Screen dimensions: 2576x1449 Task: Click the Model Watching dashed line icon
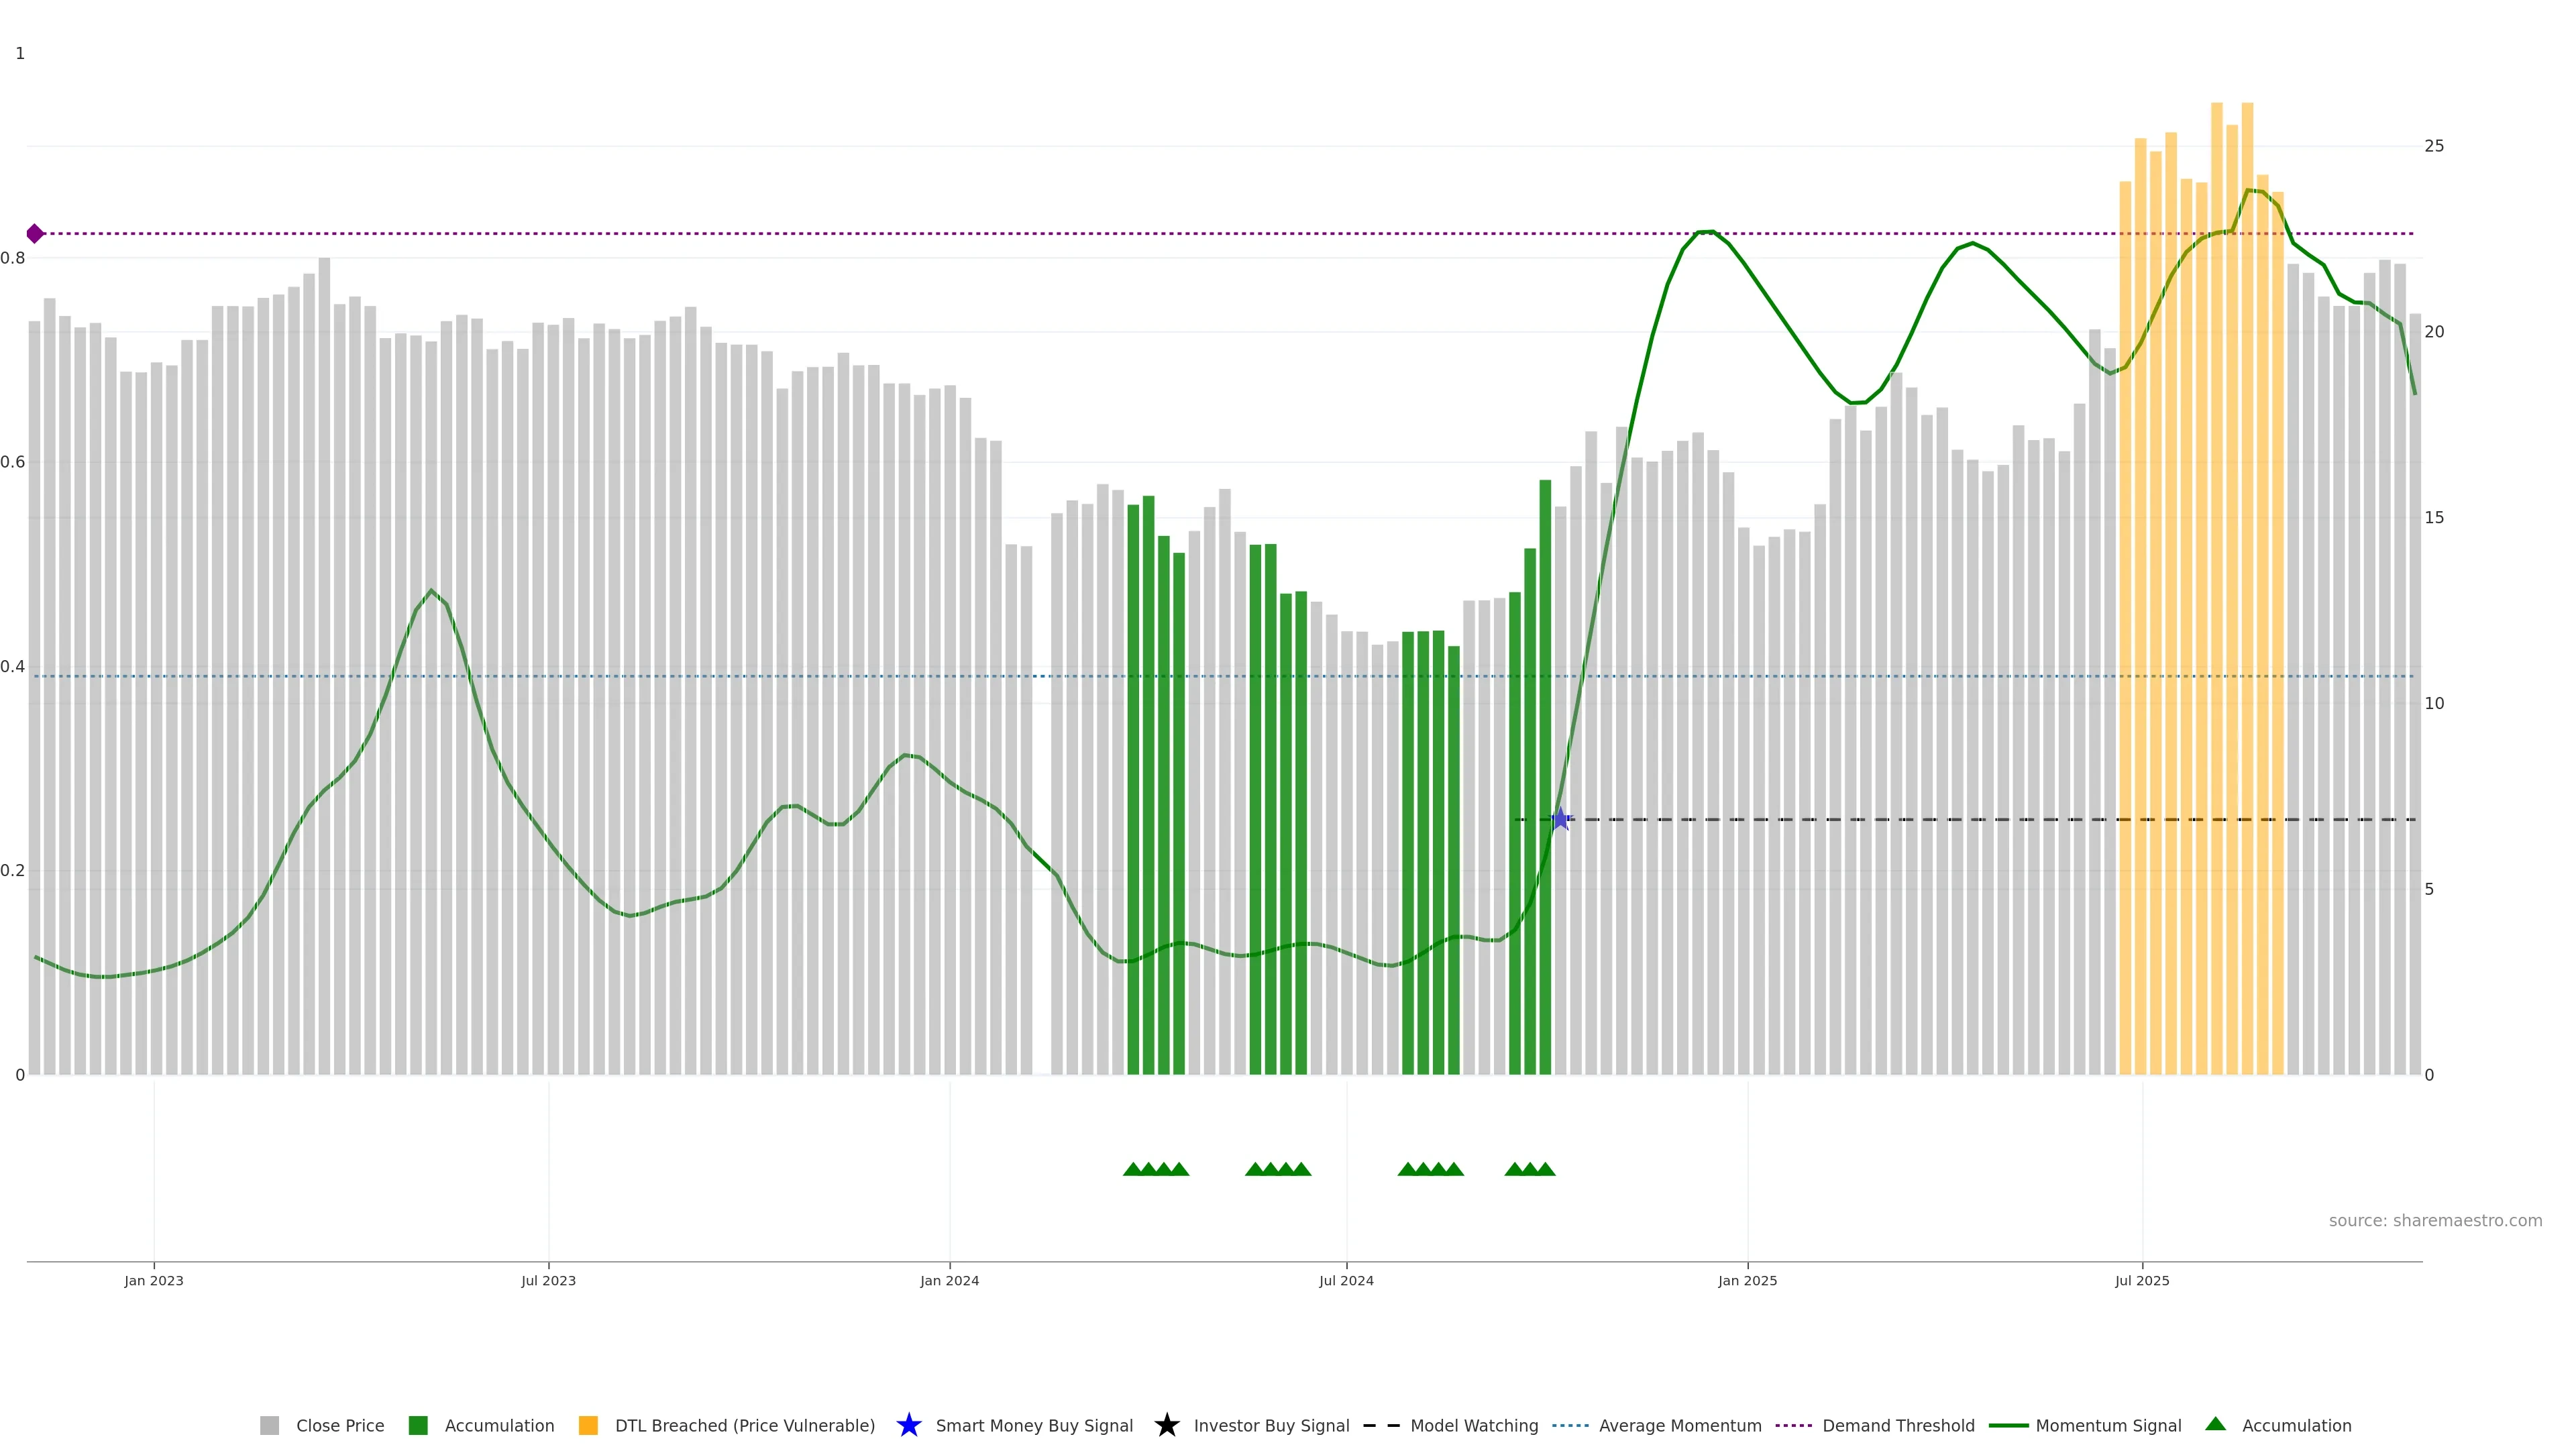1381,1425
